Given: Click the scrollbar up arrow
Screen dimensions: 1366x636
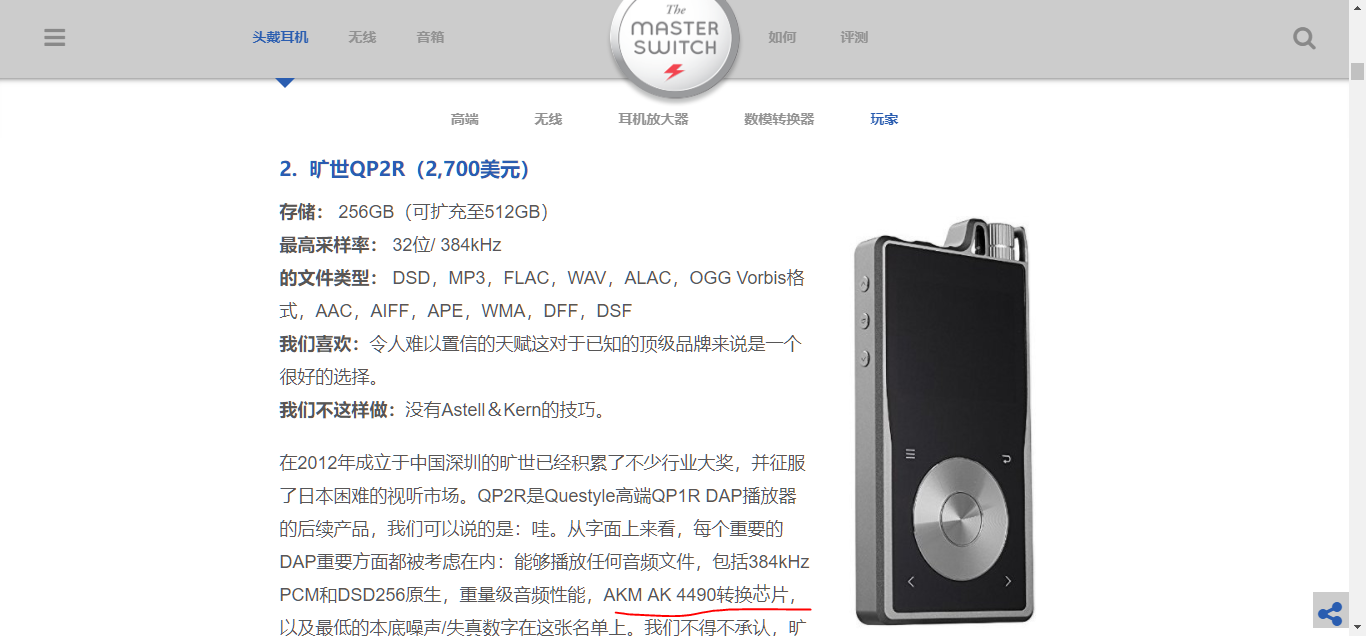Looking at the screenshot, I should click(1357, 8).
